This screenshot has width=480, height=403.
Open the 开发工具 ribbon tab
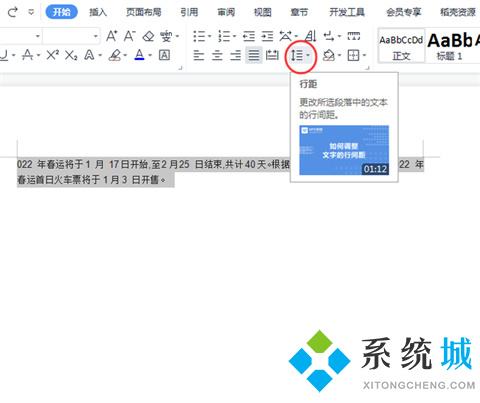347,12
